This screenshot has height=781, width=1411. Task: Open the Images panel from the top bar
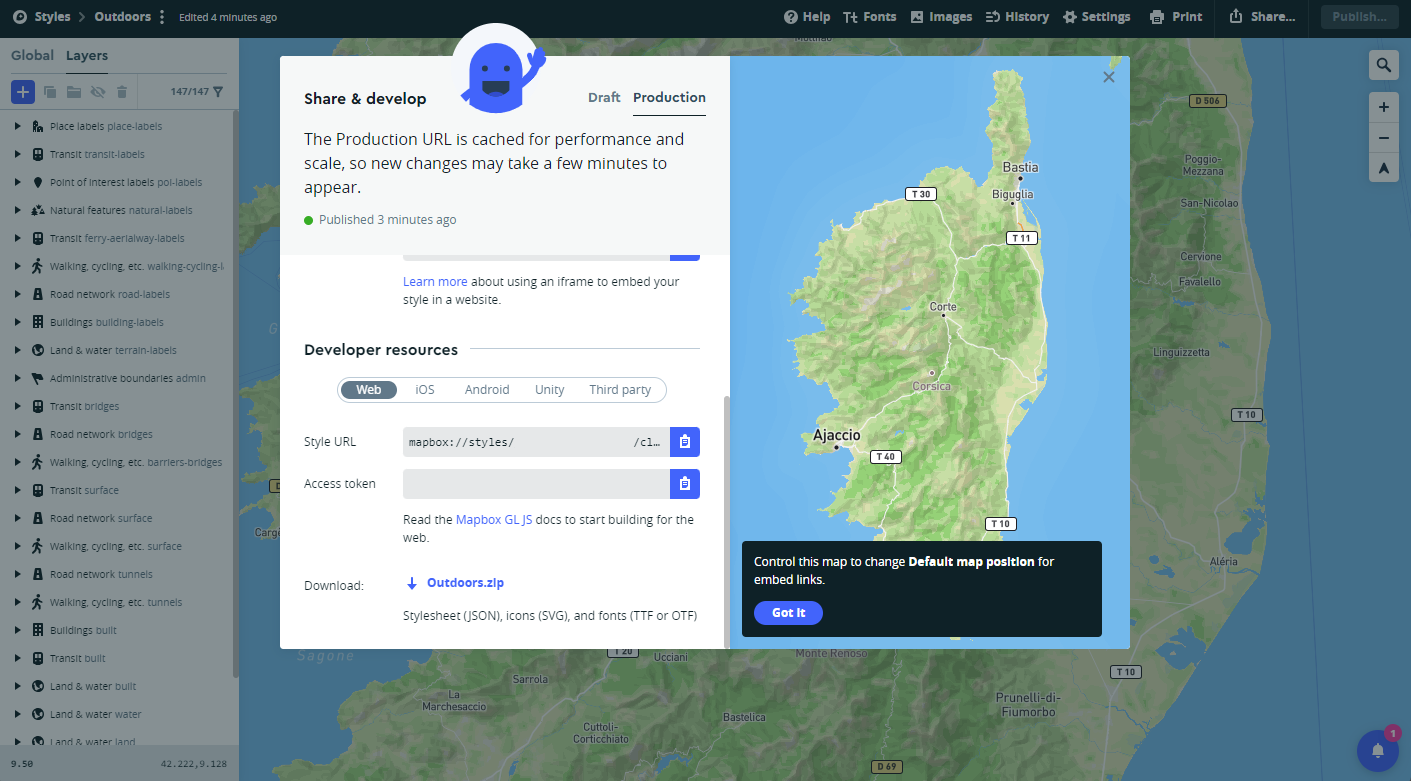pos(940,16)
